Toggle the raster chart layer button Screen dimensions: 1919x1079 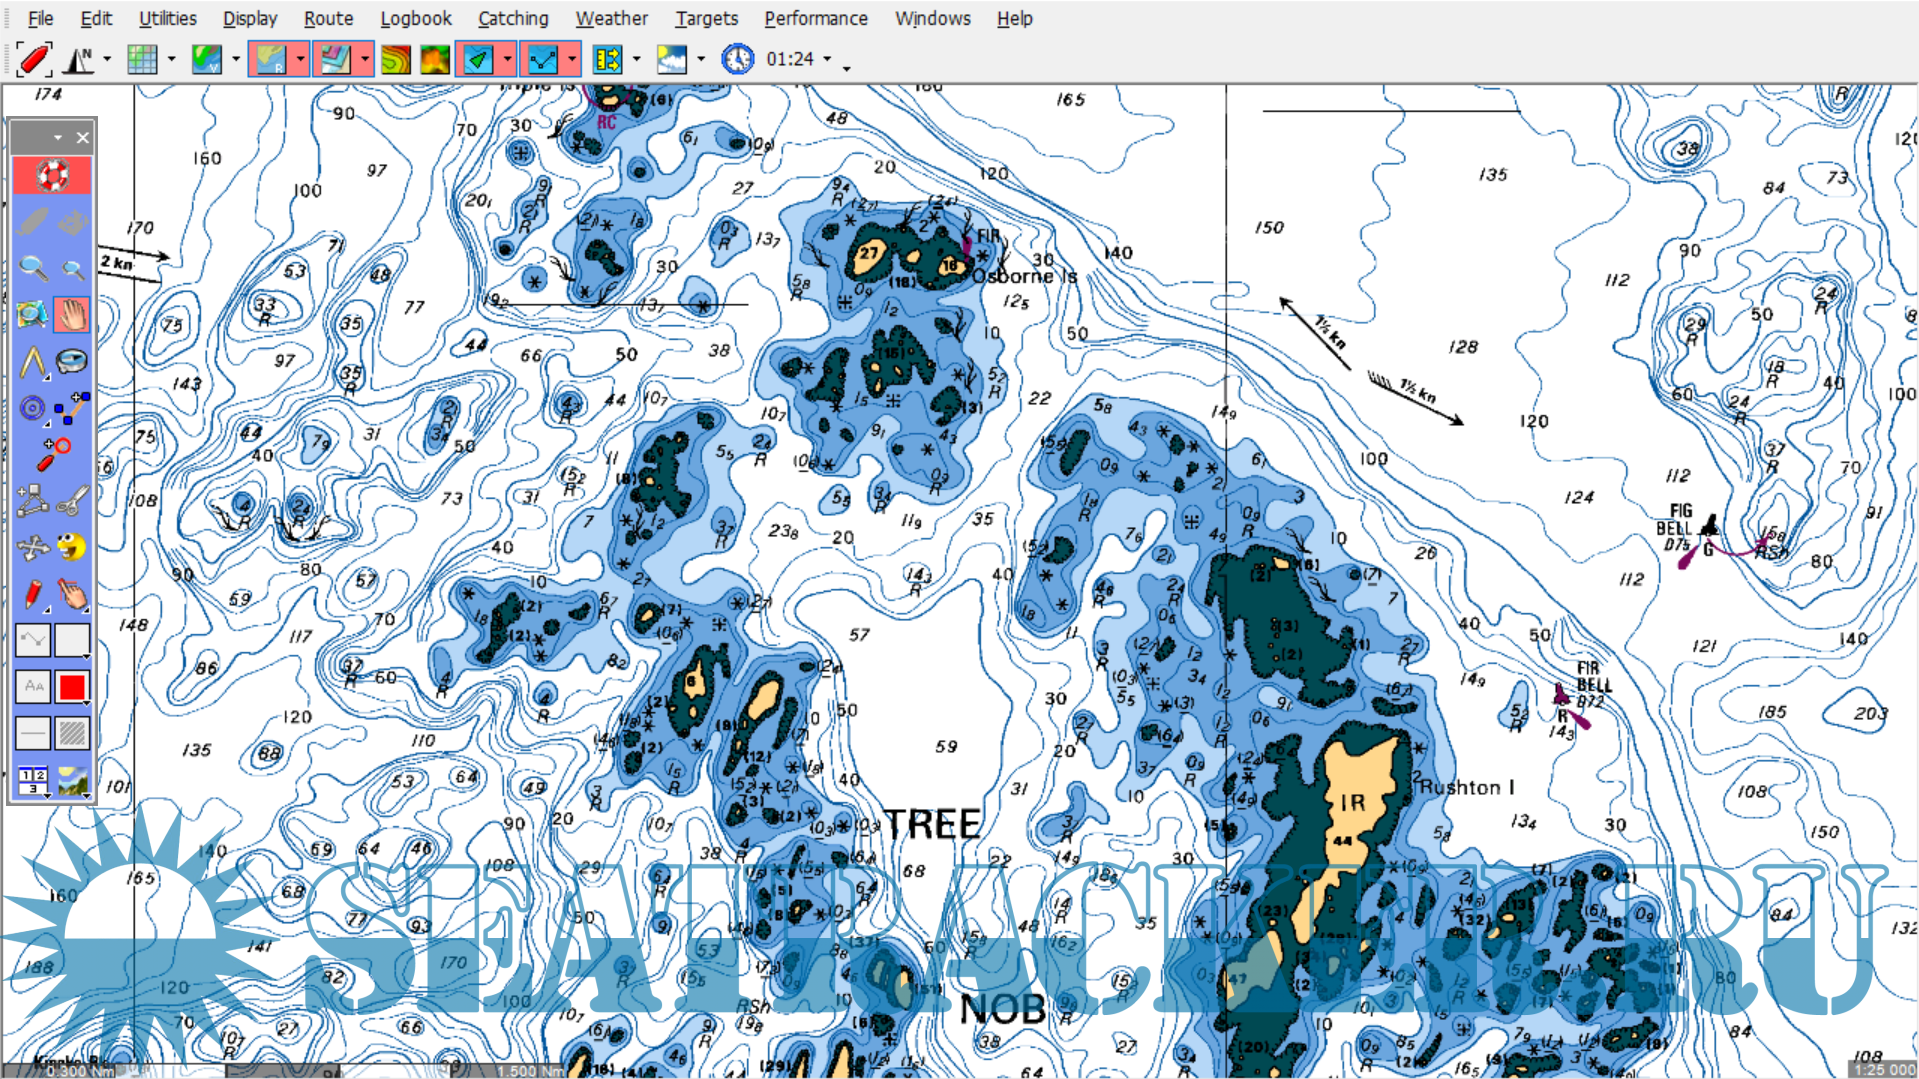(x=270, y=60)
